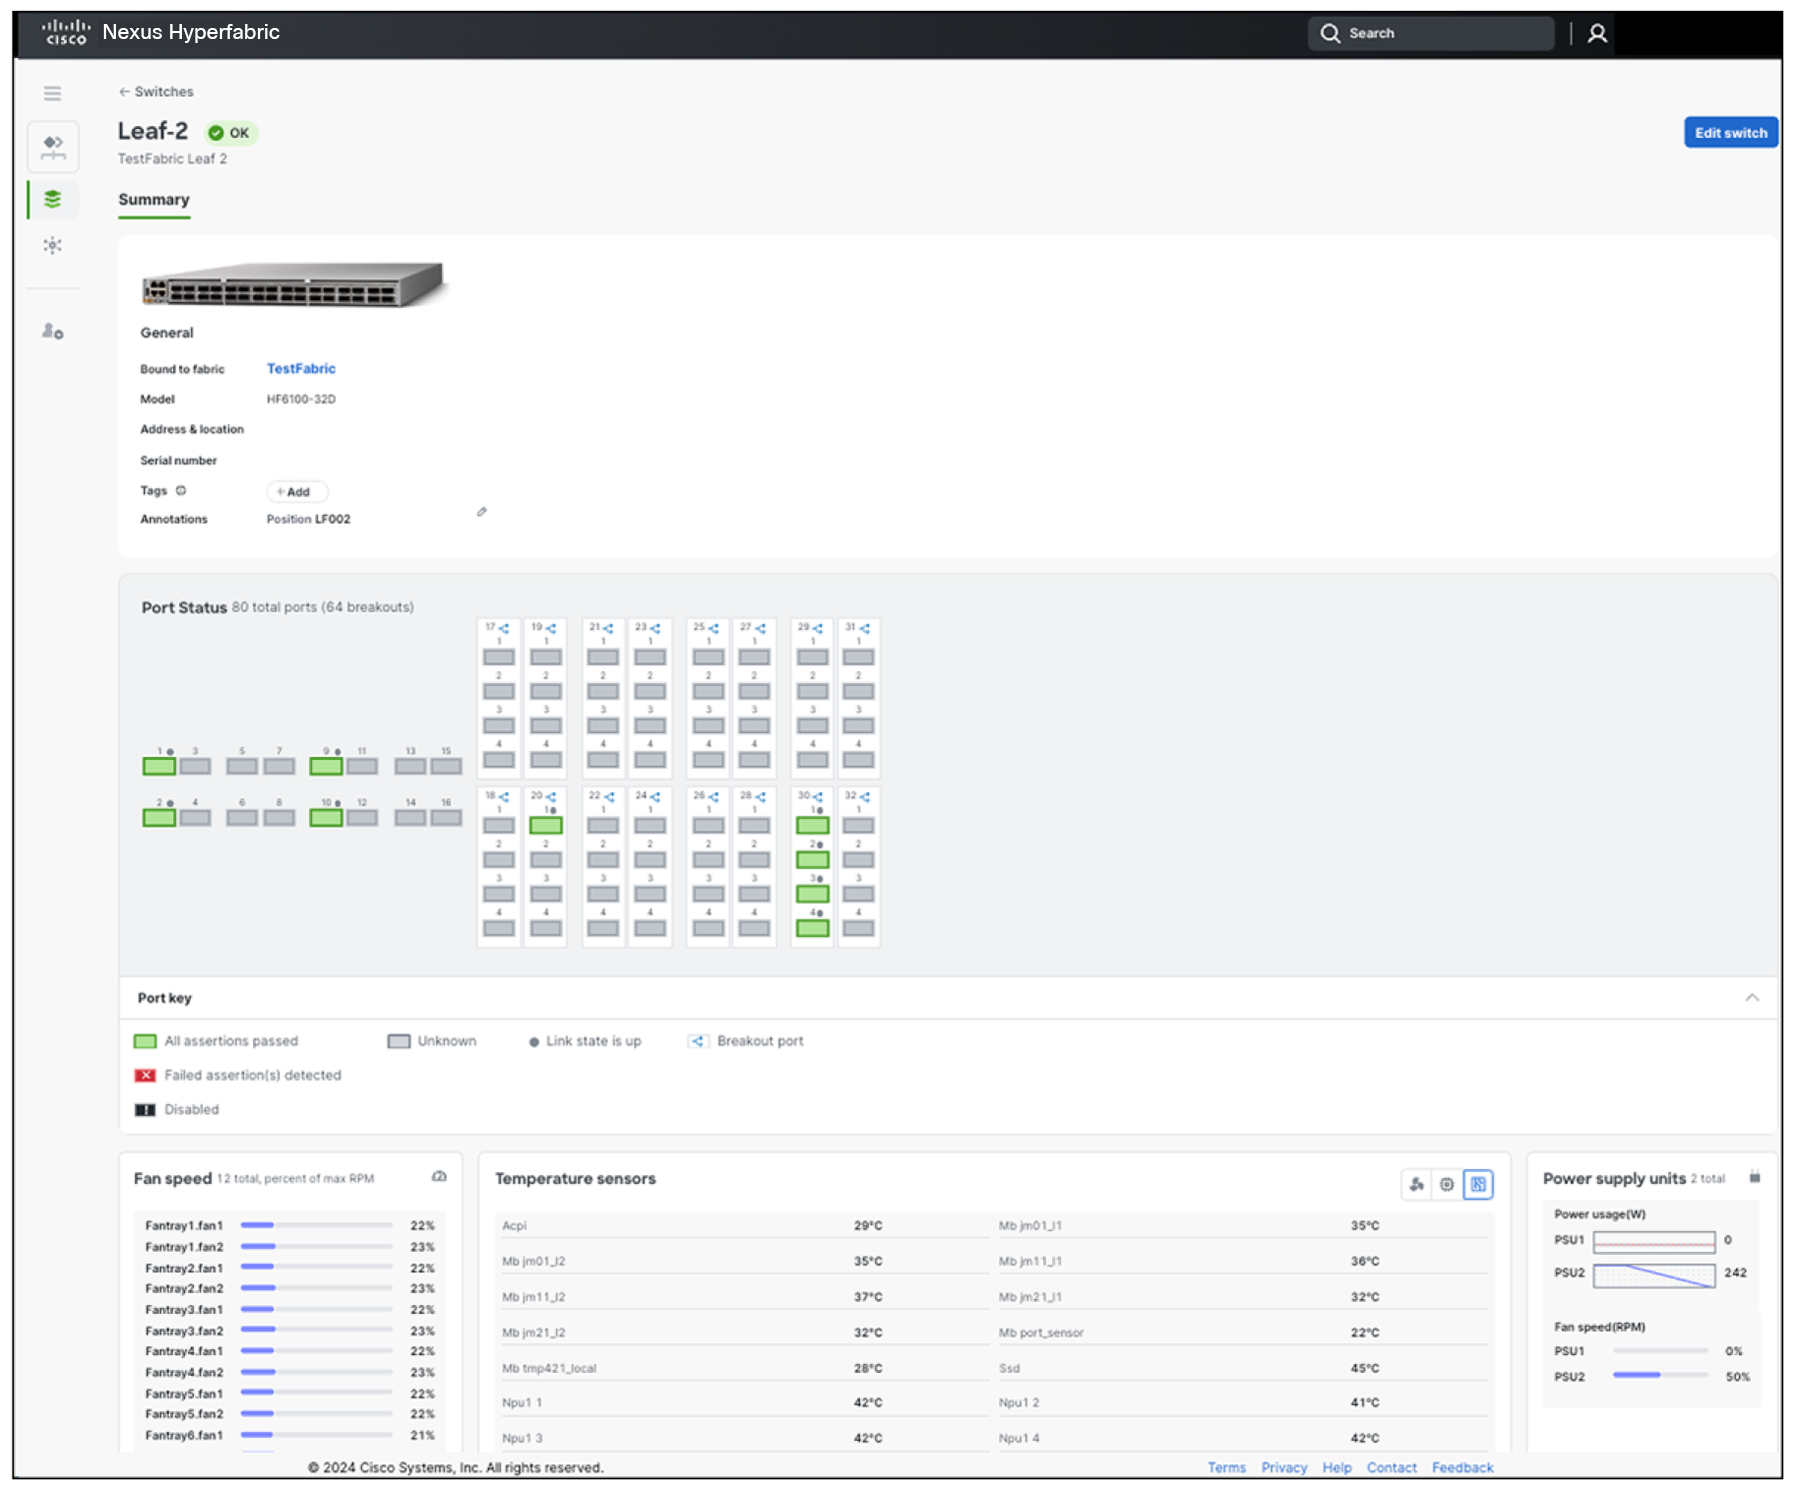
Task: Click PSU2 fan speed bar
Action: point(1661,1376)
